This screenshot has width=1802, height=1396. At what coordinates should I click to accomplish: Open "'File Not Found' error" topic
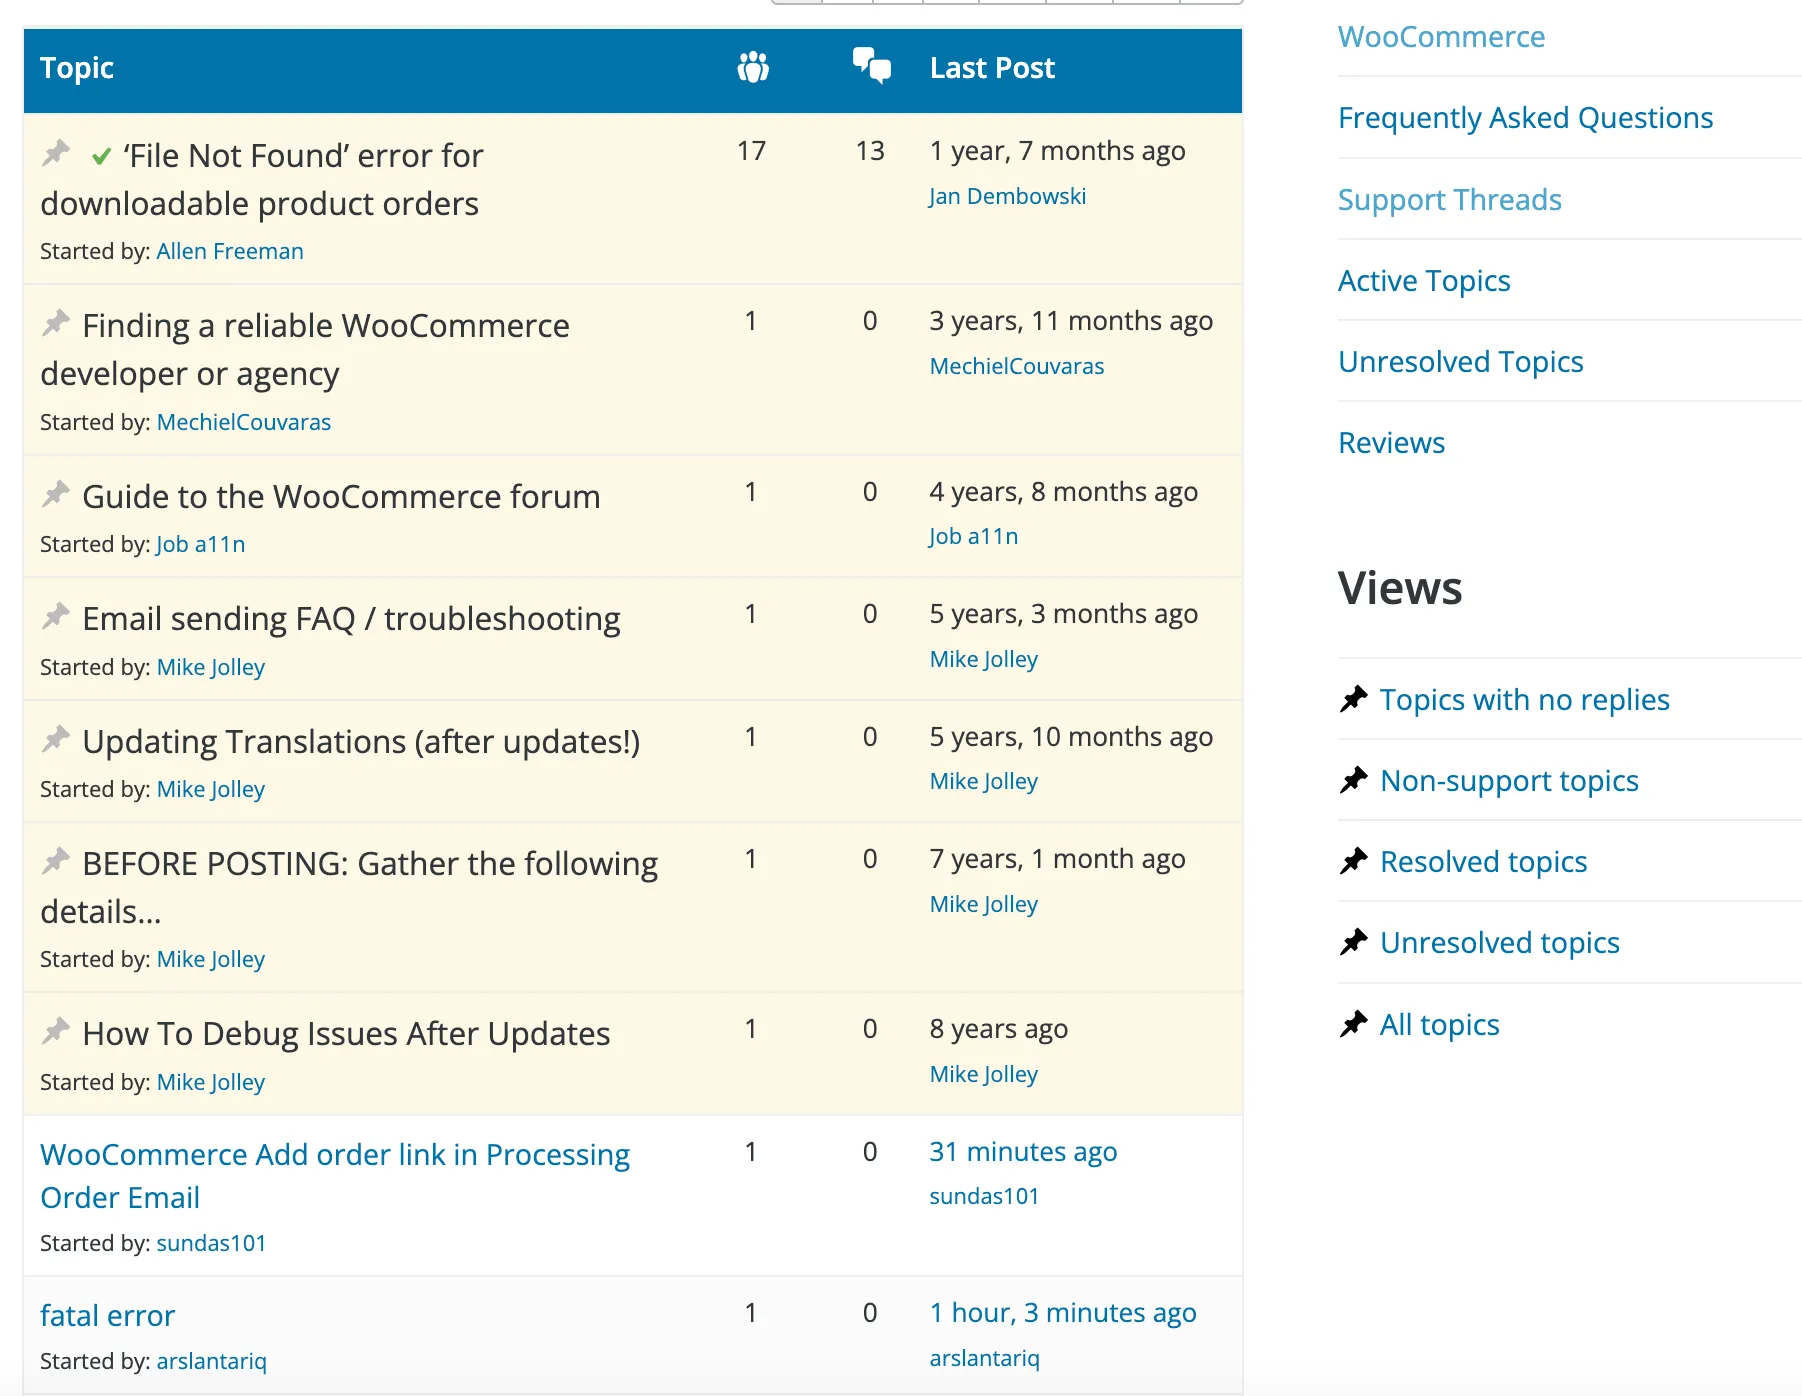point(262,180)
